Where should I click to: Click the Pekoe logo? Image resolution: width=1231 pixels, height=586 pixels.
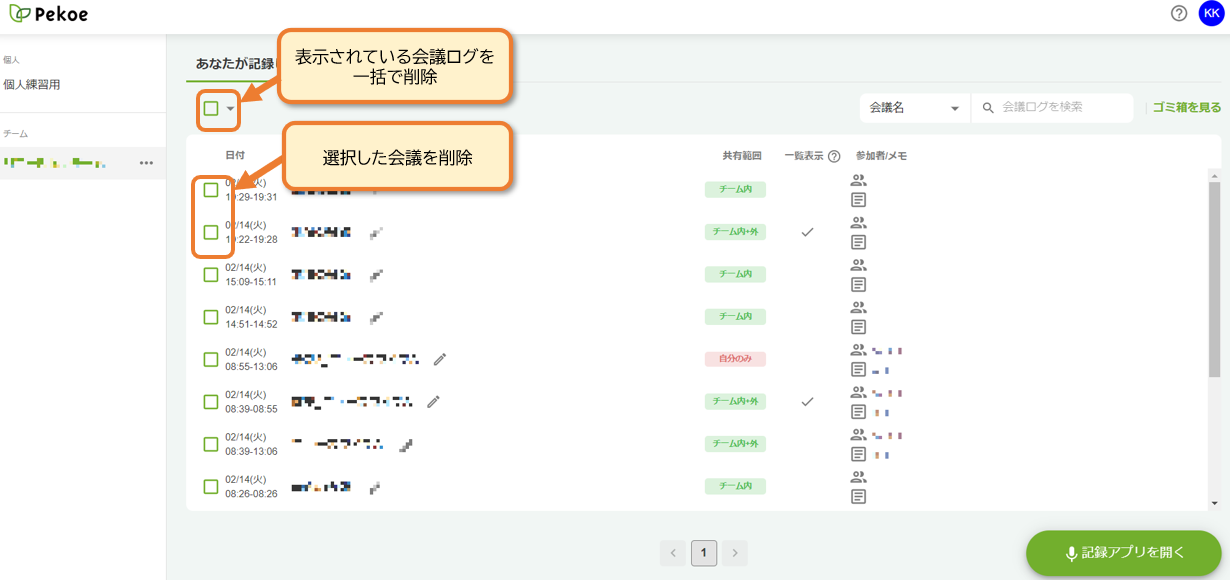click(47, 14)
